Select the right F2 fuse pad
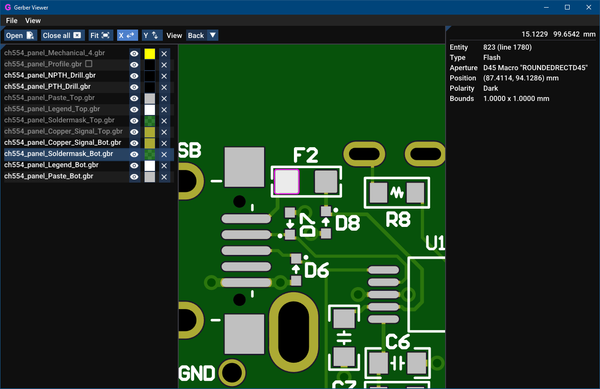Image resolution: width=600 pixels, height=389 pixels. click(326, 181)
